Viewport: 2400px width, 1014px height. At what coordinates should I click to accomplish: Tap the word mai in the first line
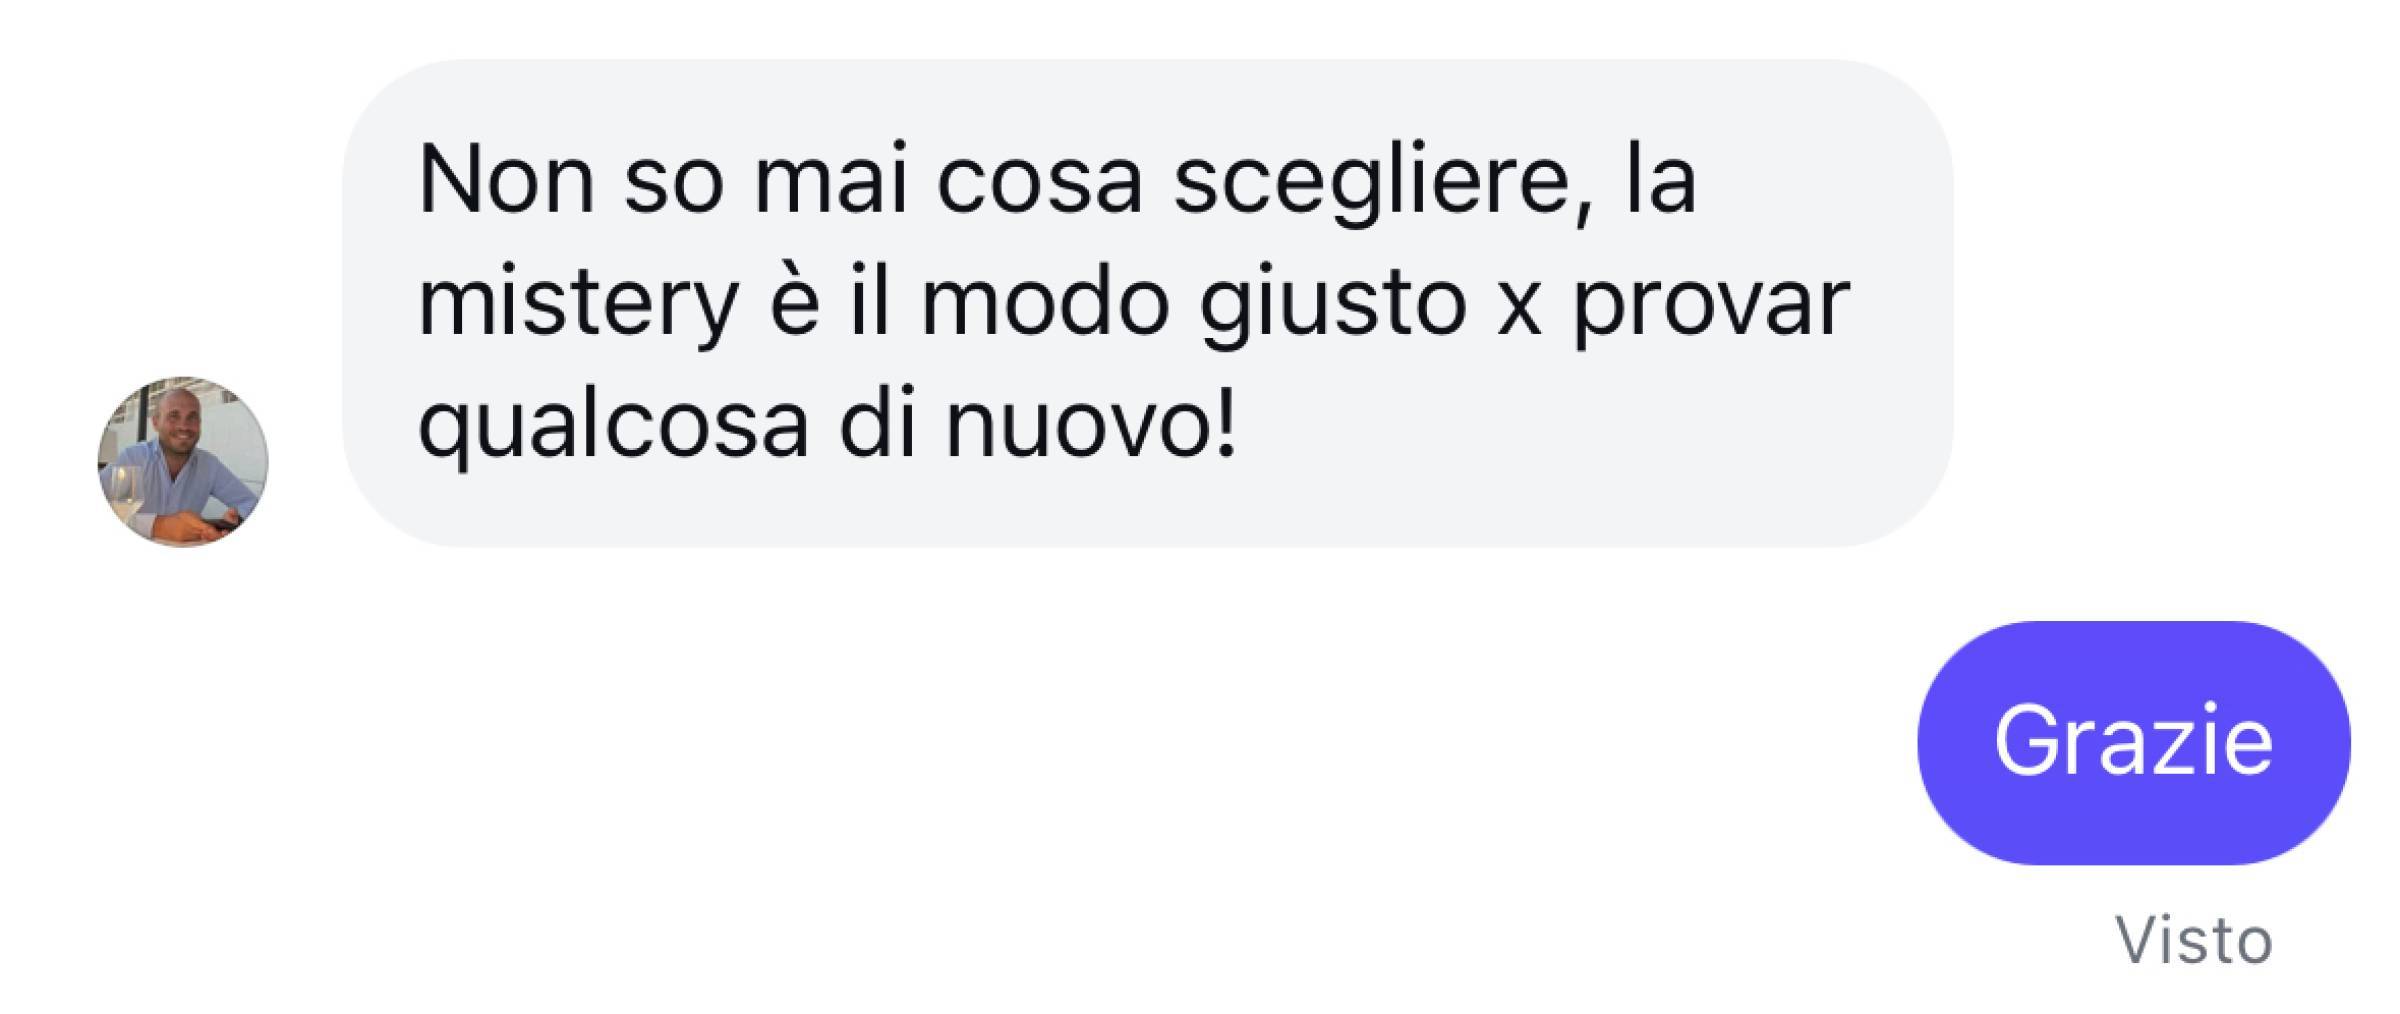click(x=831, y=181)
